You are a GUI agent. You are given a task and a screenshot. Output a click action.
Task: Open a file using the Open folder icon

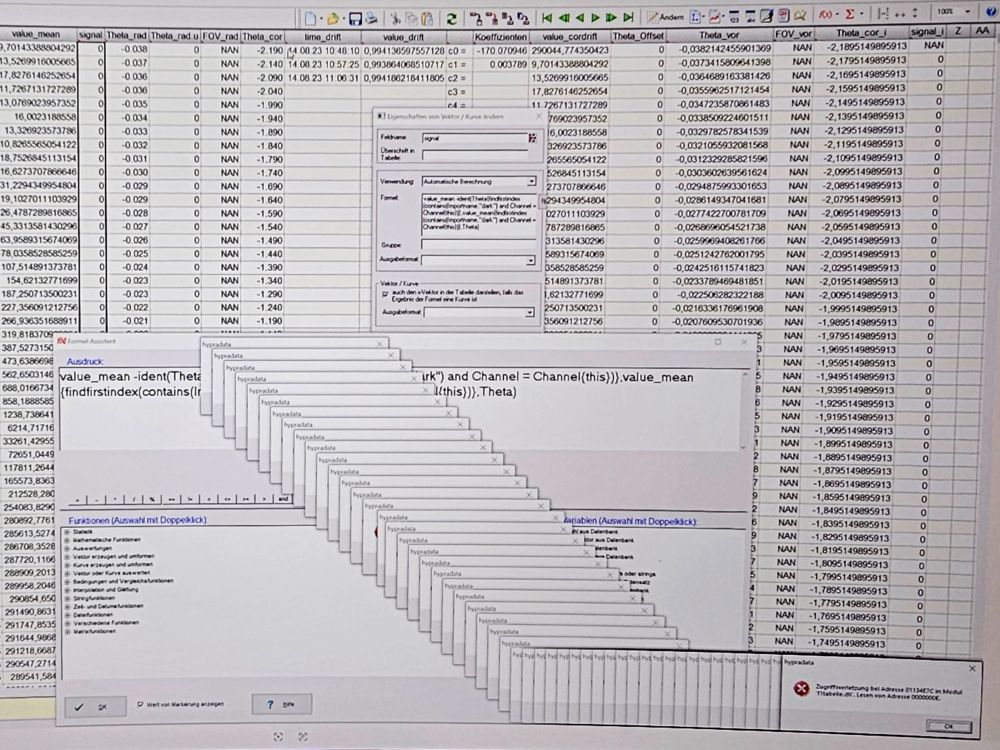335,17
